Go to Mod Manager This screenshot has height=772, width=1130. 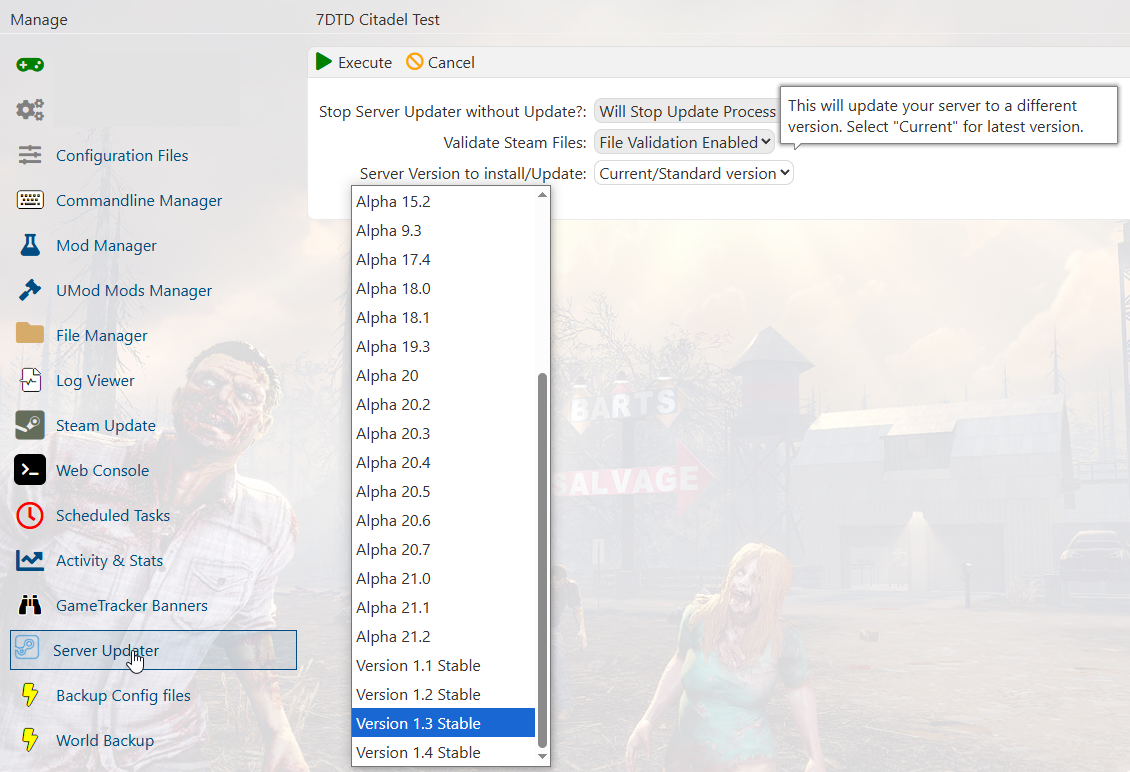[x=106, y=245]
